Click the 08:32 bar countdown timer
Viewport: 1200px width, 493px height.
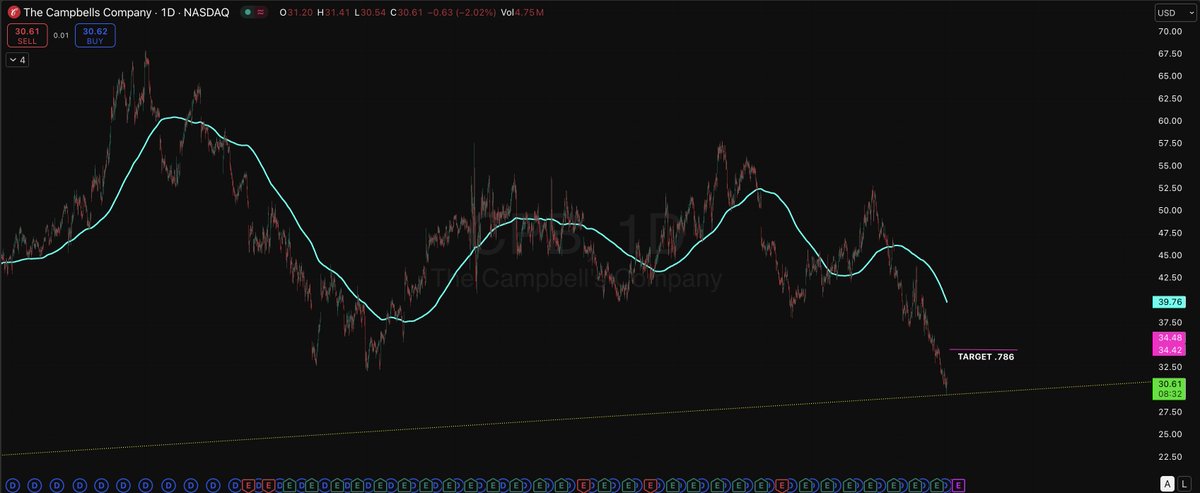(x=1169, y=395)
